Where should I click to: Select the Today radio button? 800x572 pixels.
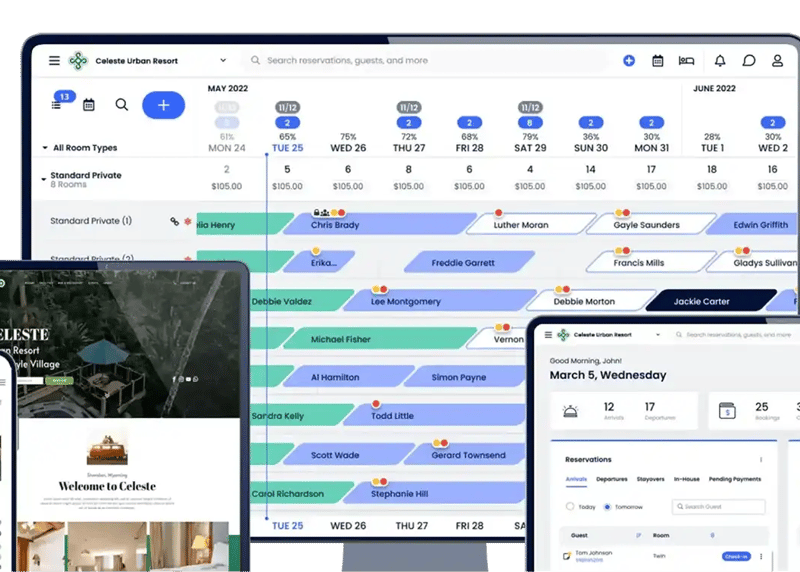[571, 507]
